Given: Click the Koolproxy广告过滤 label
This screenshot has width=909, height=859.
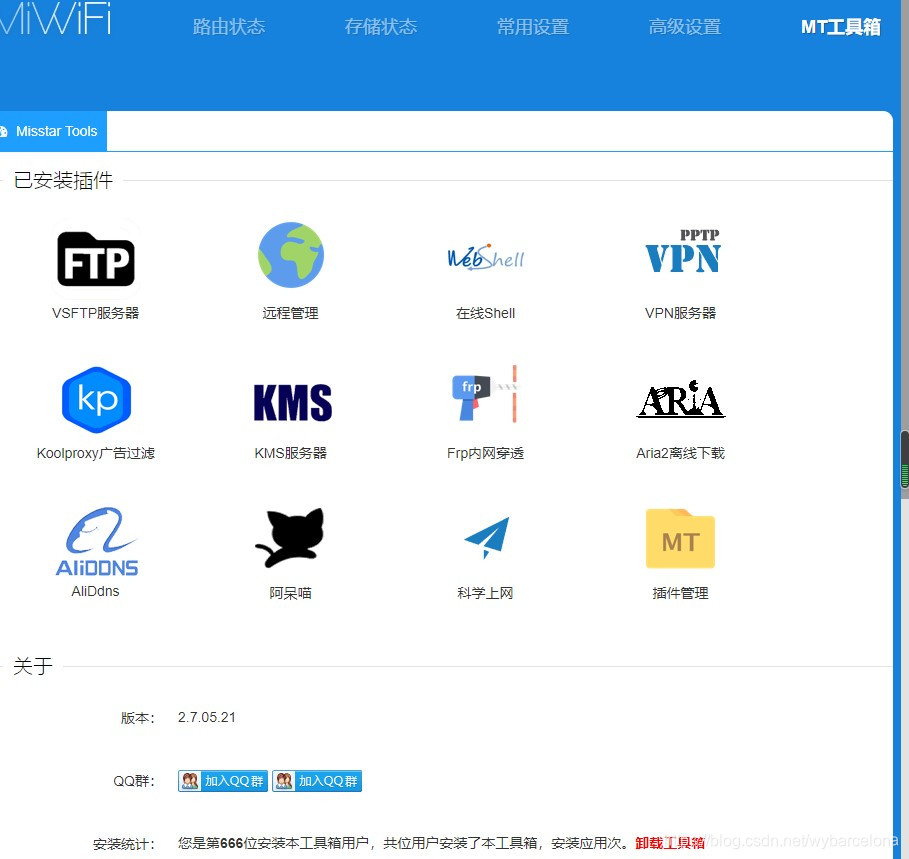Looking at the screenshot, I should coord(96,453).
